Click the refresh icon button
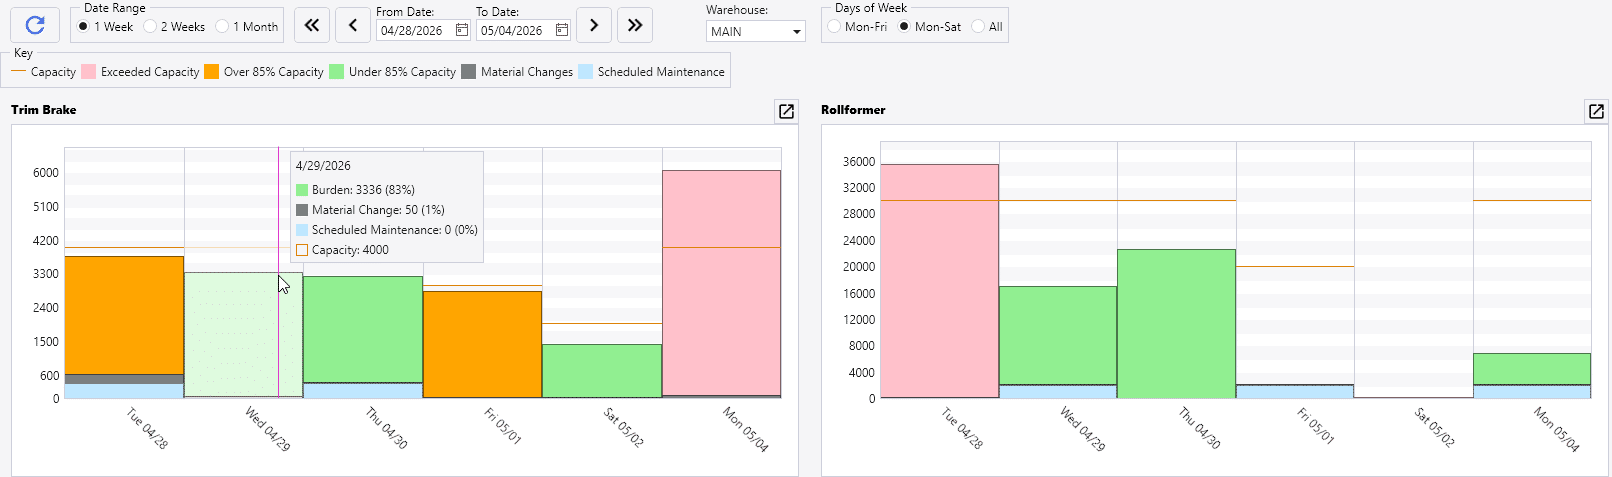This screenshot has height=477, width=1612. 35,25
